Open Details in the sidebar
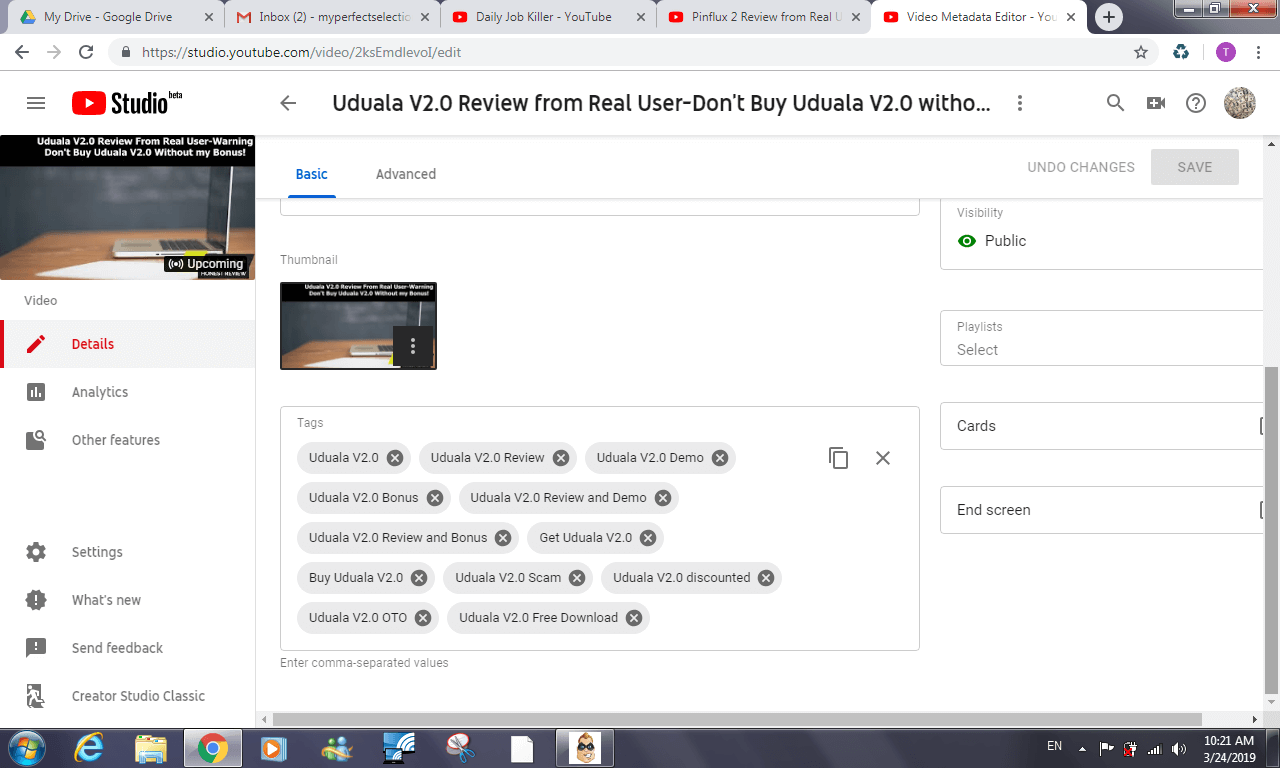Viewport: 1280px width, 768px height. (128, 344)
